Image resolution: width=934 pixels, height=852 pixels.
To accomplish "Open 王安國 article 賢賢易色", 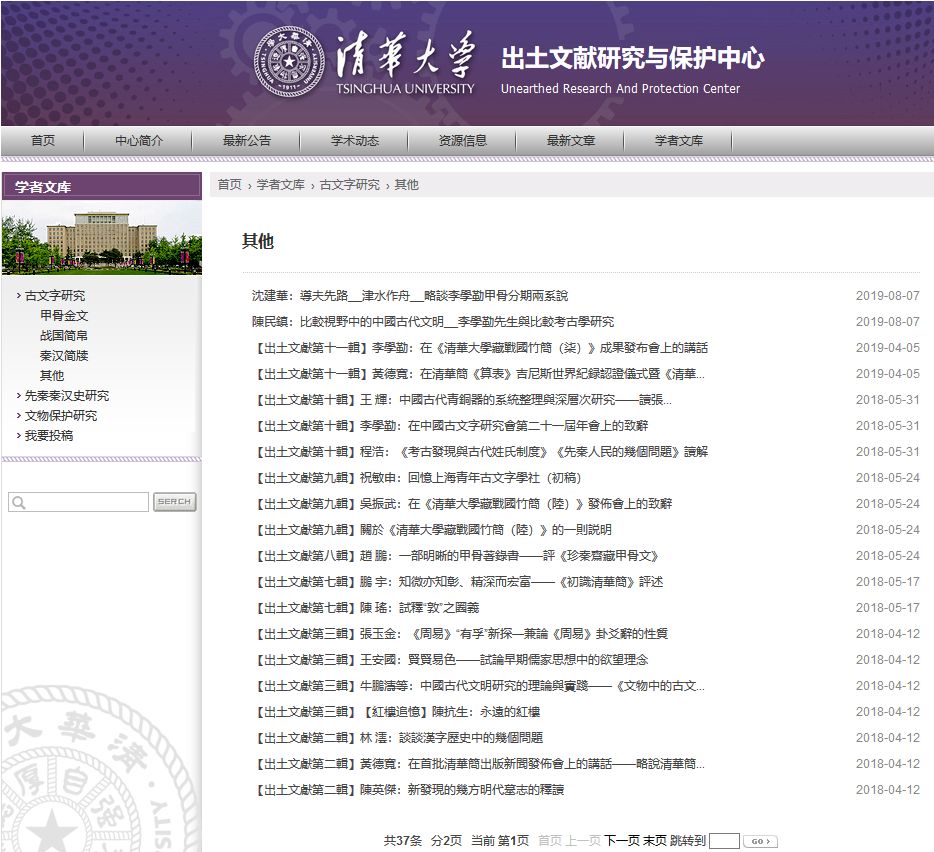I will coord(452,660).
